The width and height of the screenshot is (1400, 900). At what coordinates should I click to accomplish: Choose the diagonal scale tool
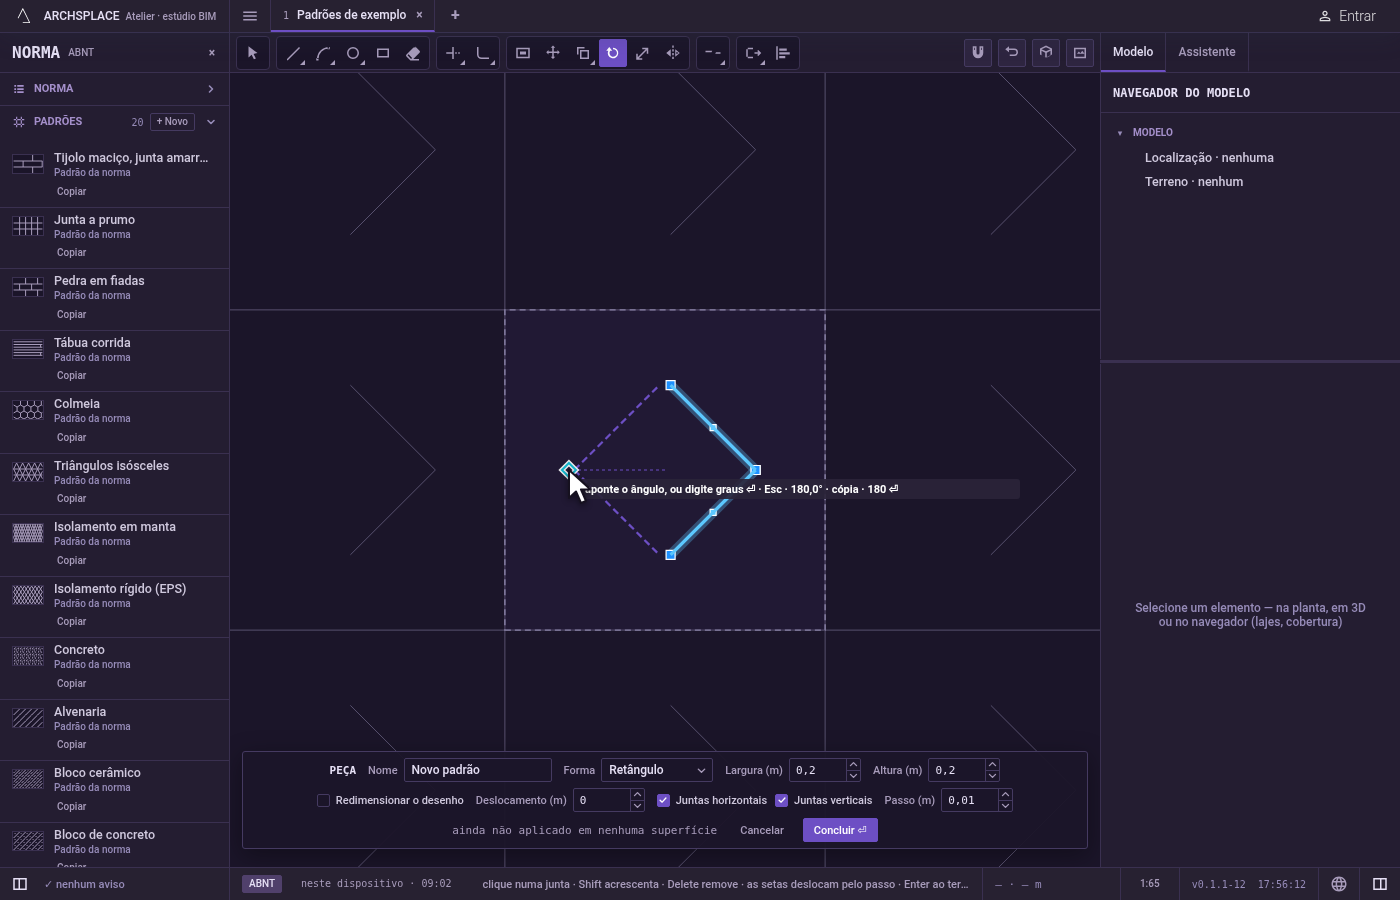click(643, 53)
